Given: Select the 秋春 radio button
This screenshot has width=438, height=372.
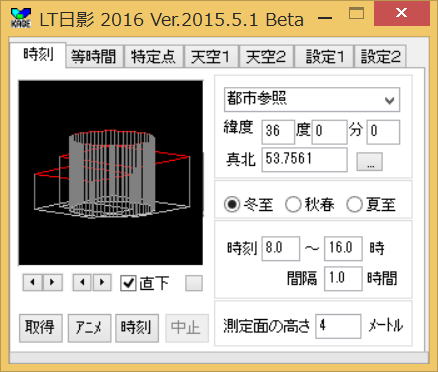Looking at the screenshot, I should (x=293, y=204).
